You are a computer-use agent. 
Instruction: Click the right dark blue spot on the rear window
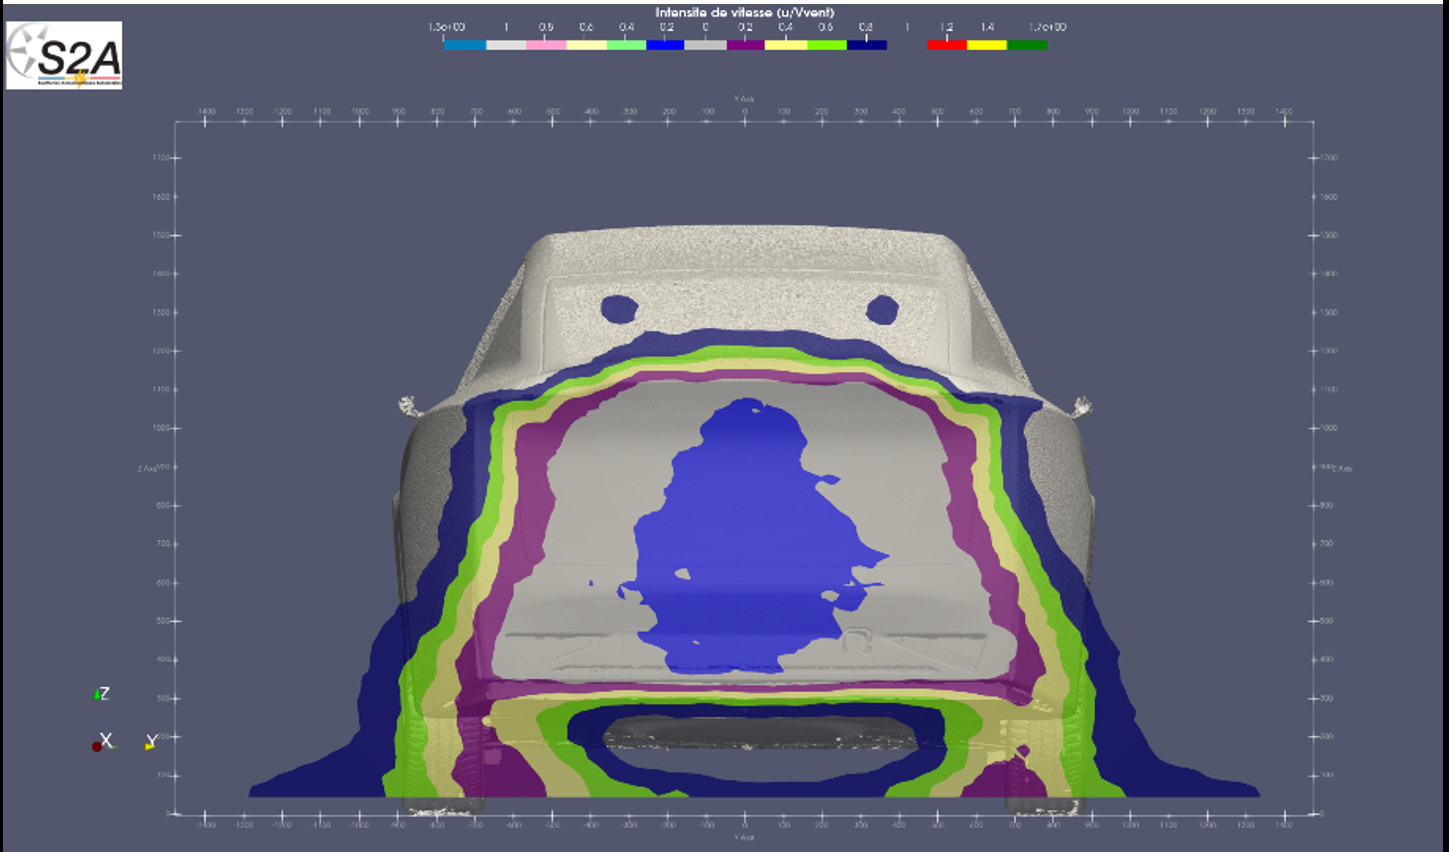(881, 310)
